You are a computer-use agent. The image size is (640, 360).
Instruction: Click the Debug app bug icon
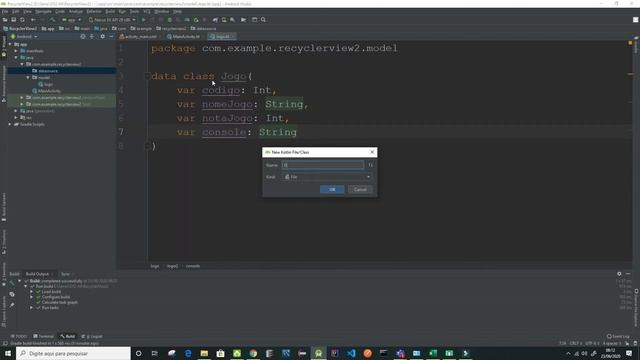click(x=170, y=20)
